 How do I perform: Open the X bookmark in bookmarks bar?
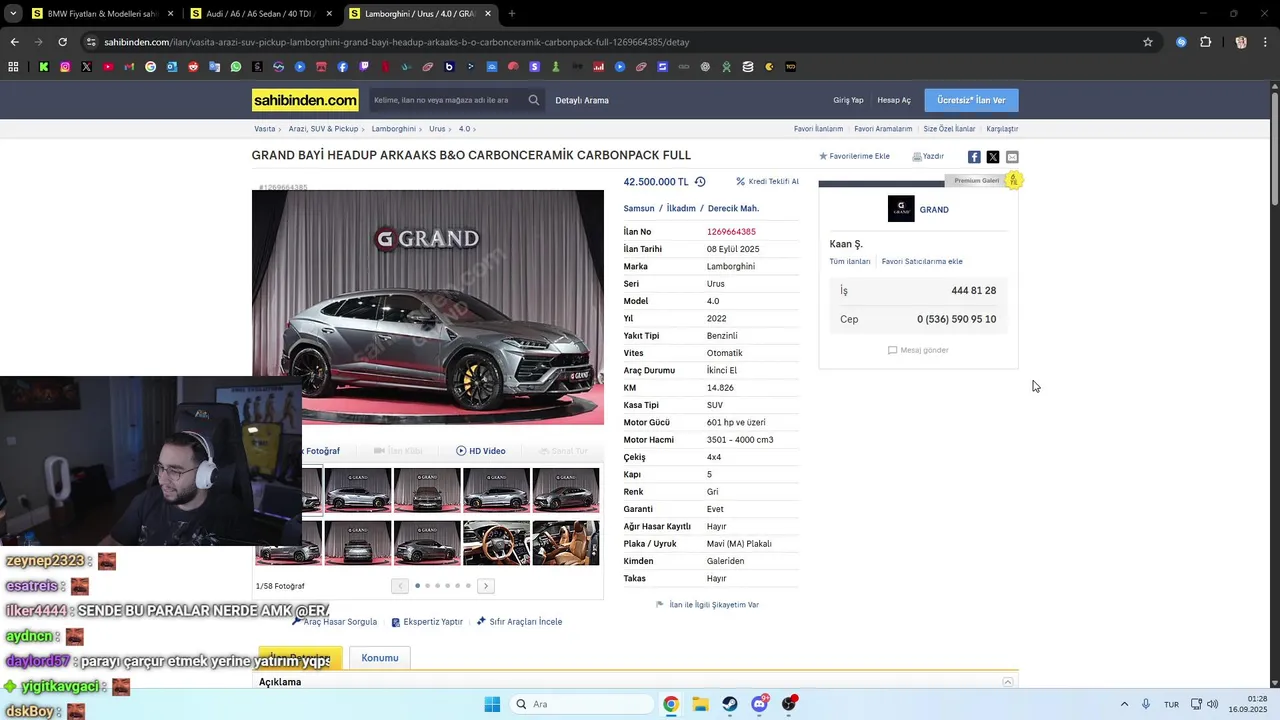pos(87,67)
